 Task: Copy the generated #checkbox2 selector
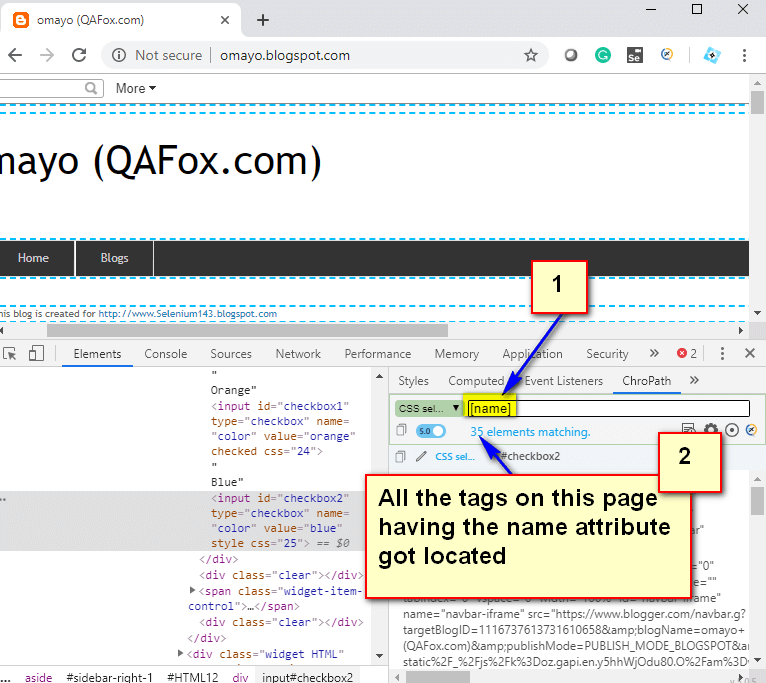coord(400,456)
